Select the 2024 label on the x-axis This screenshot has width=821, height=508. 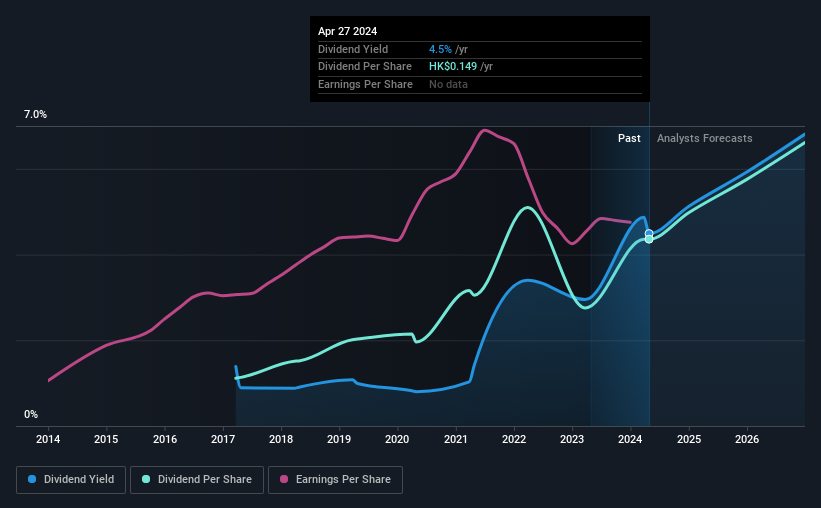click(630, 439)
